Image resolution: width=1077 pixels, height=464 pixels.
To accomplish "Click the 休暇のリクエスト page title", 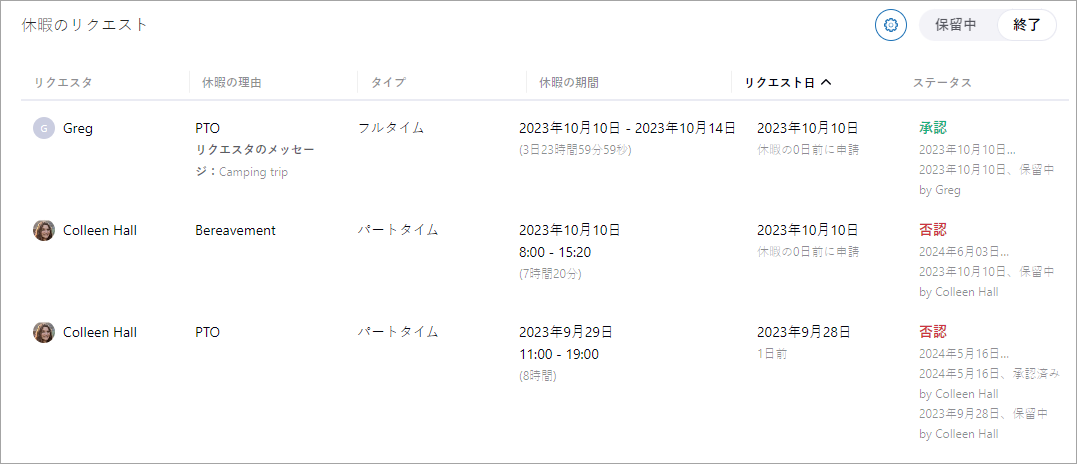I will tap(85, 25).
